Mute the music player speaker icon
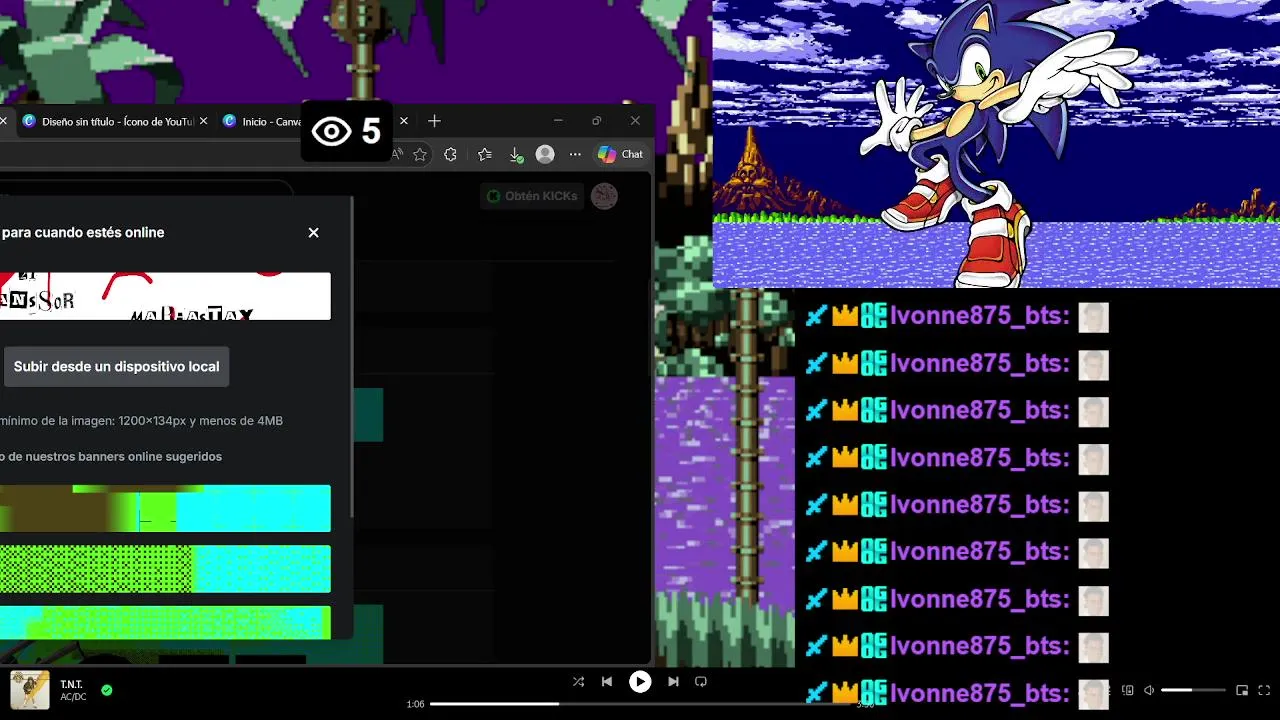Image resolution: width=1280 pixels, height=720 pixels. 1149,690
